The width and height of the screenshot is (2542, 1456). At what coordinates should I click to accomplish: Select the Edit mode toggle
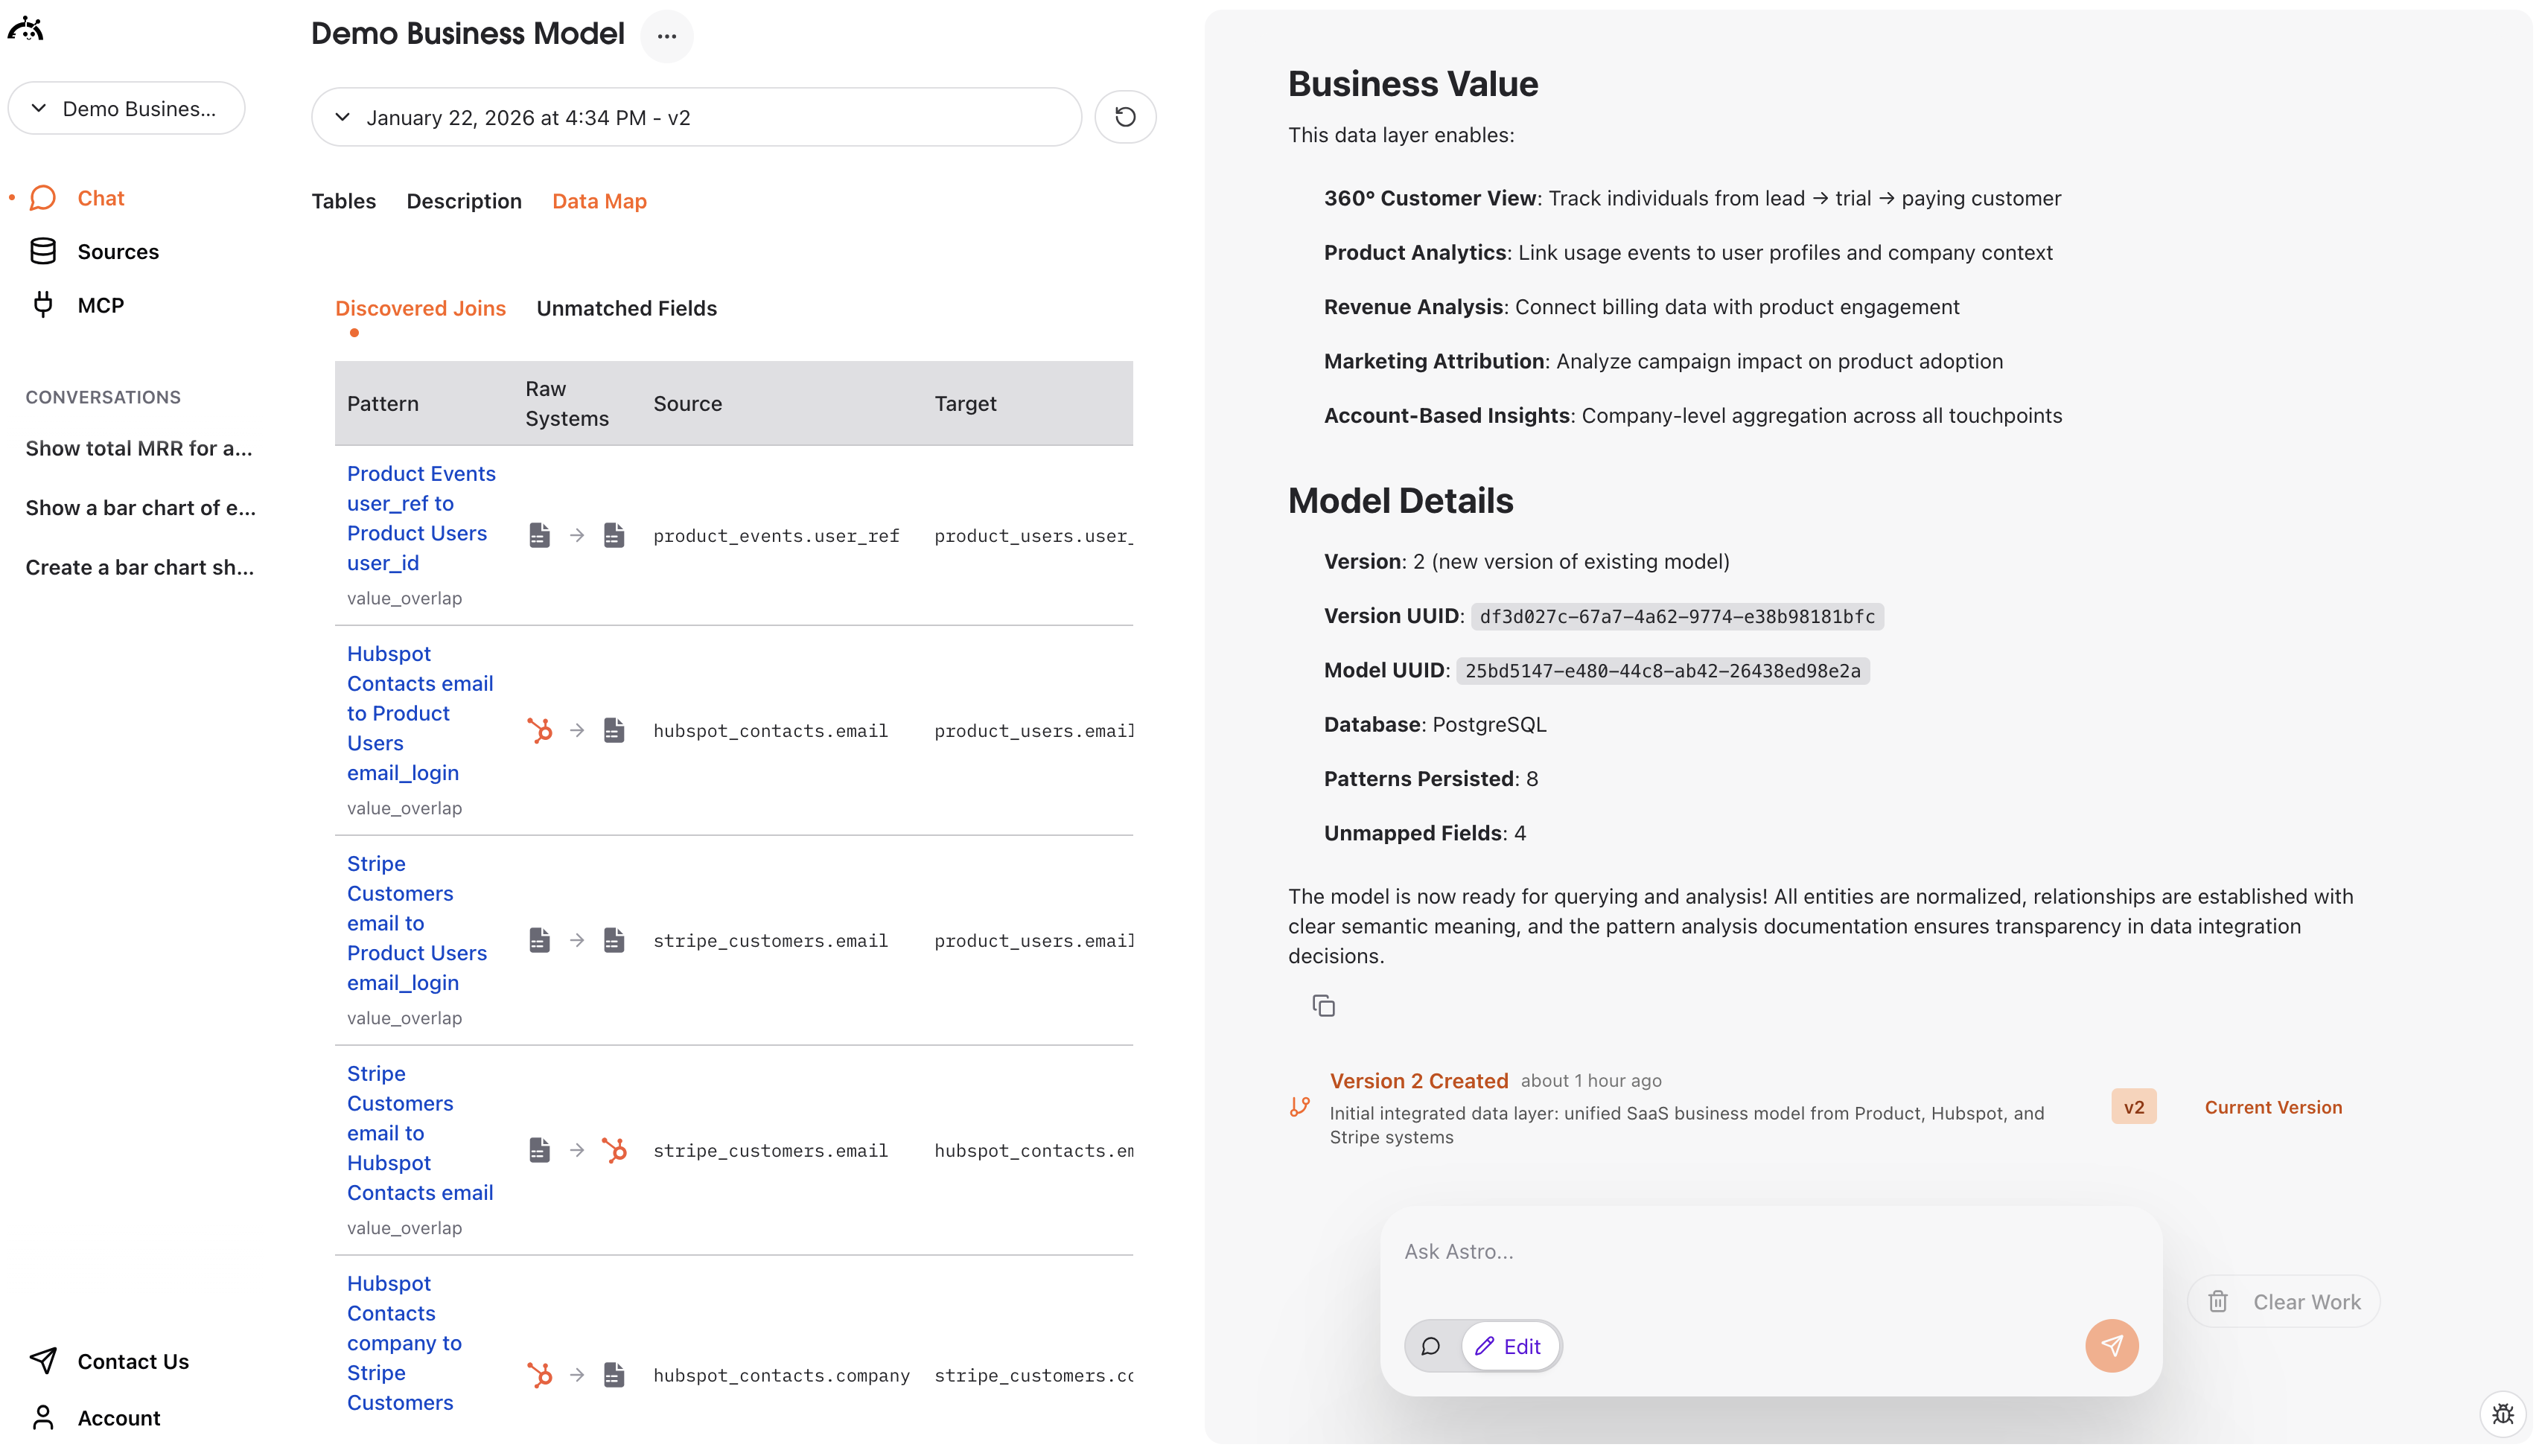coord(1509,1346)
